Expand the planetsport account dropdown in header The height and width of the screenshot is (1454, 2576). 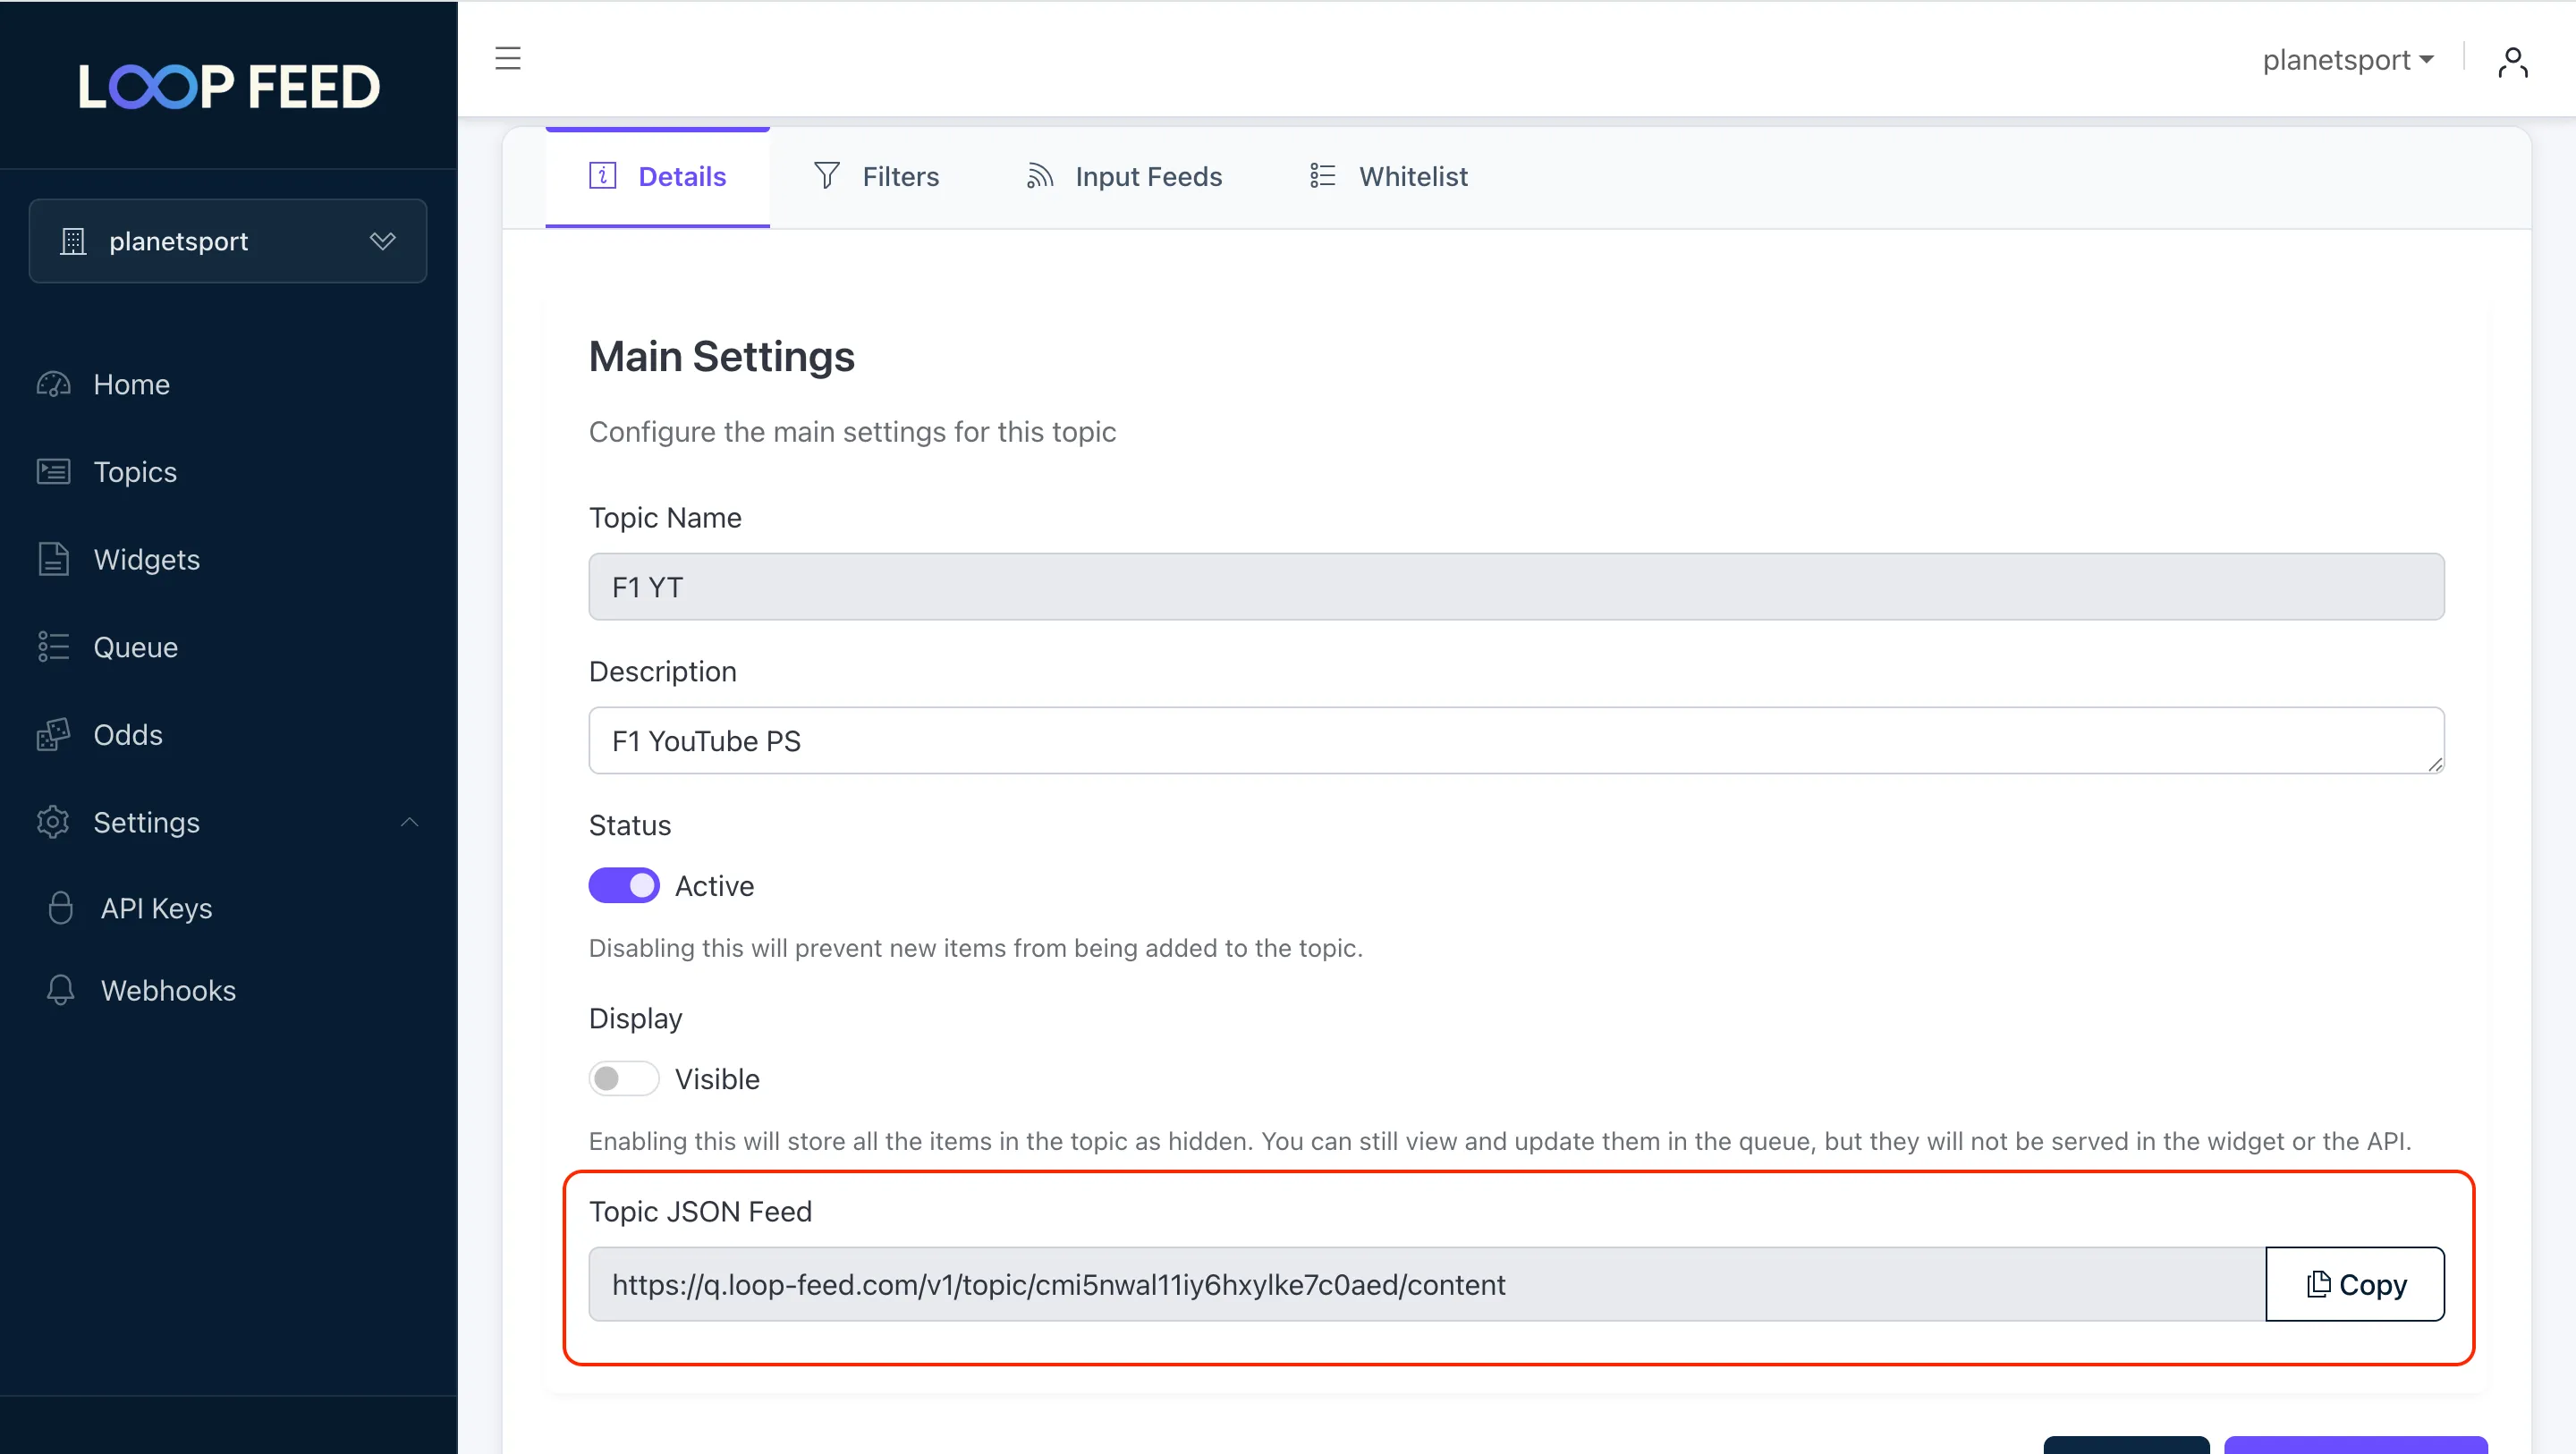click(x=2347, y=60)
